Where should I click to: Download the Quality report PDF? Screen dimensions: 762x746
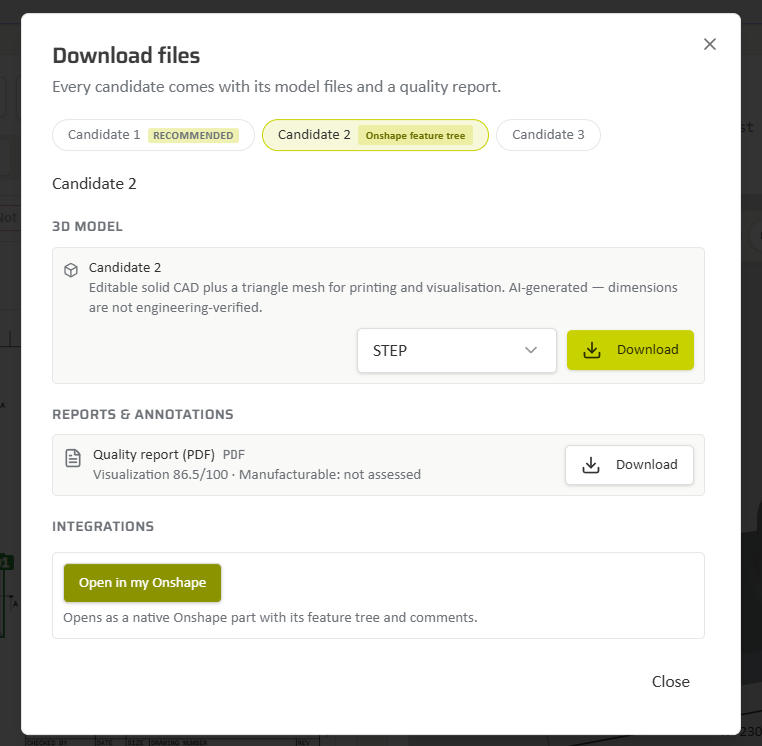pos(629,465)
